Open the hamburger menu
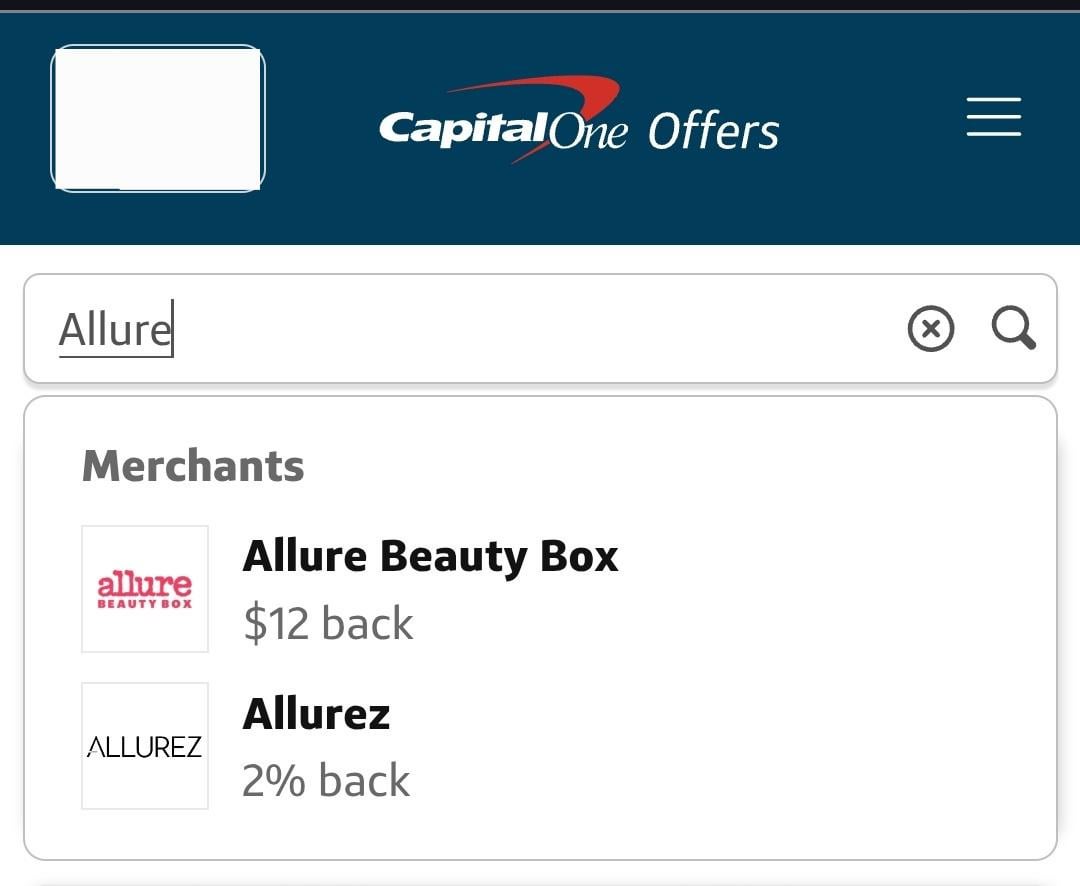 tap(993, 117)
